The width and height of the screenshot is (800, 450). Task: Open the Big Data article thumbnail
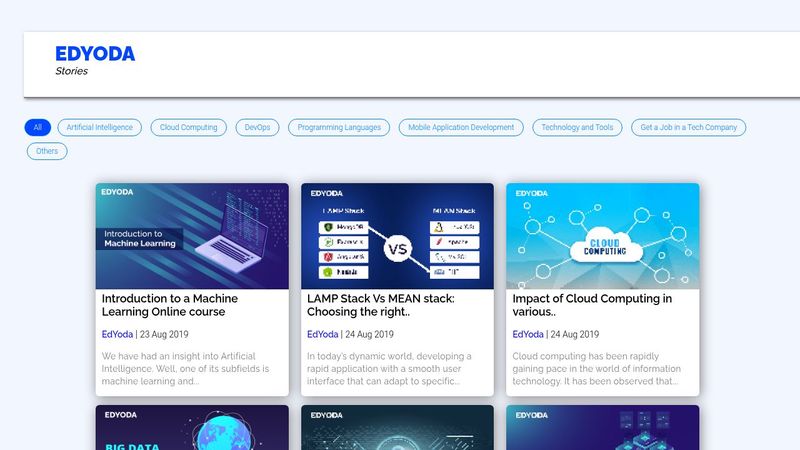(192, 428)
